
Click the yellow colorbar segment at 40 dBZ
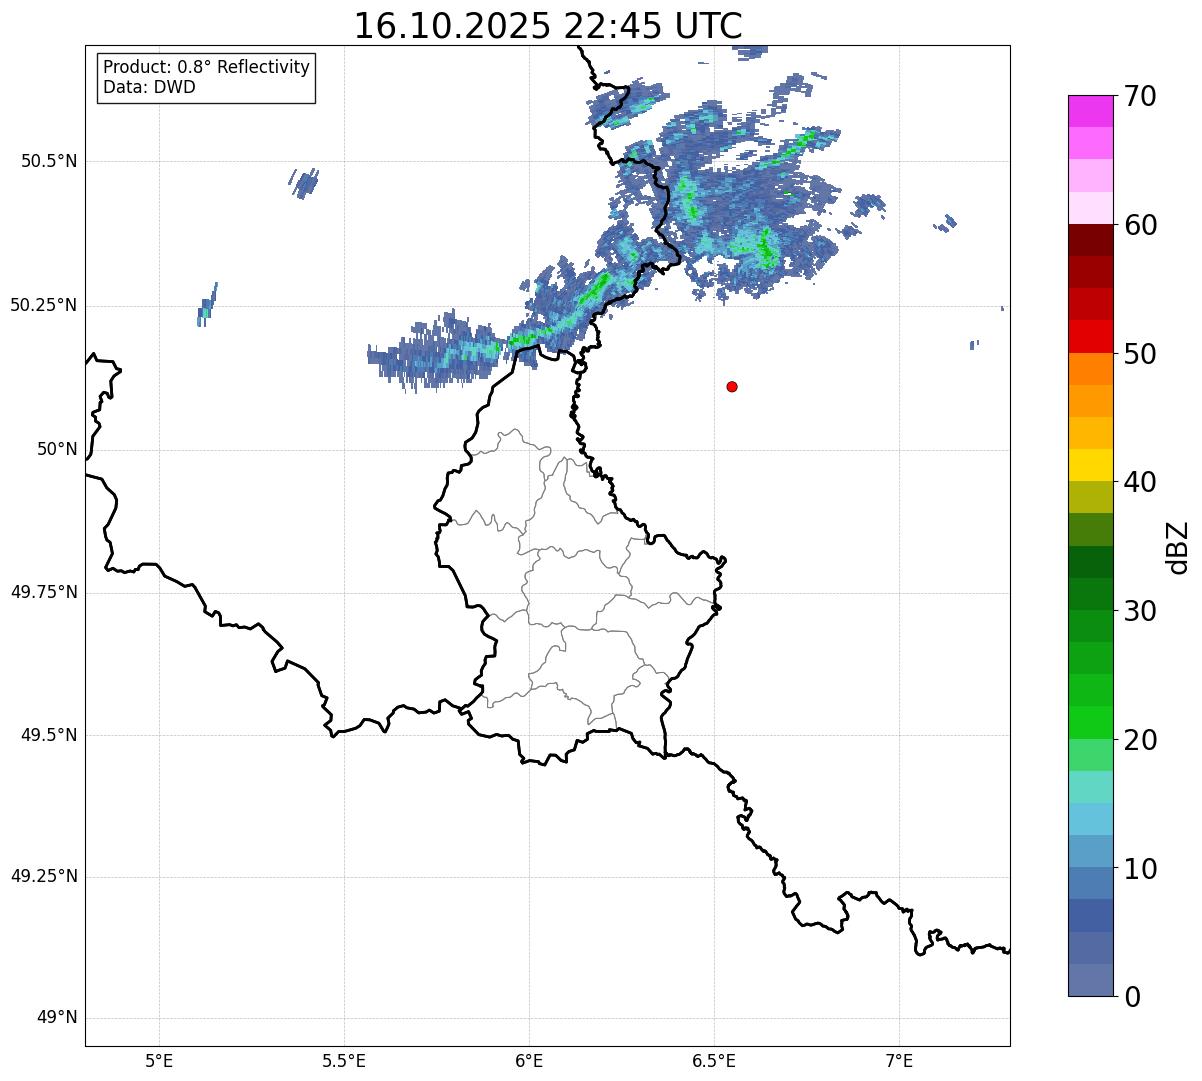coord(1091,465)
